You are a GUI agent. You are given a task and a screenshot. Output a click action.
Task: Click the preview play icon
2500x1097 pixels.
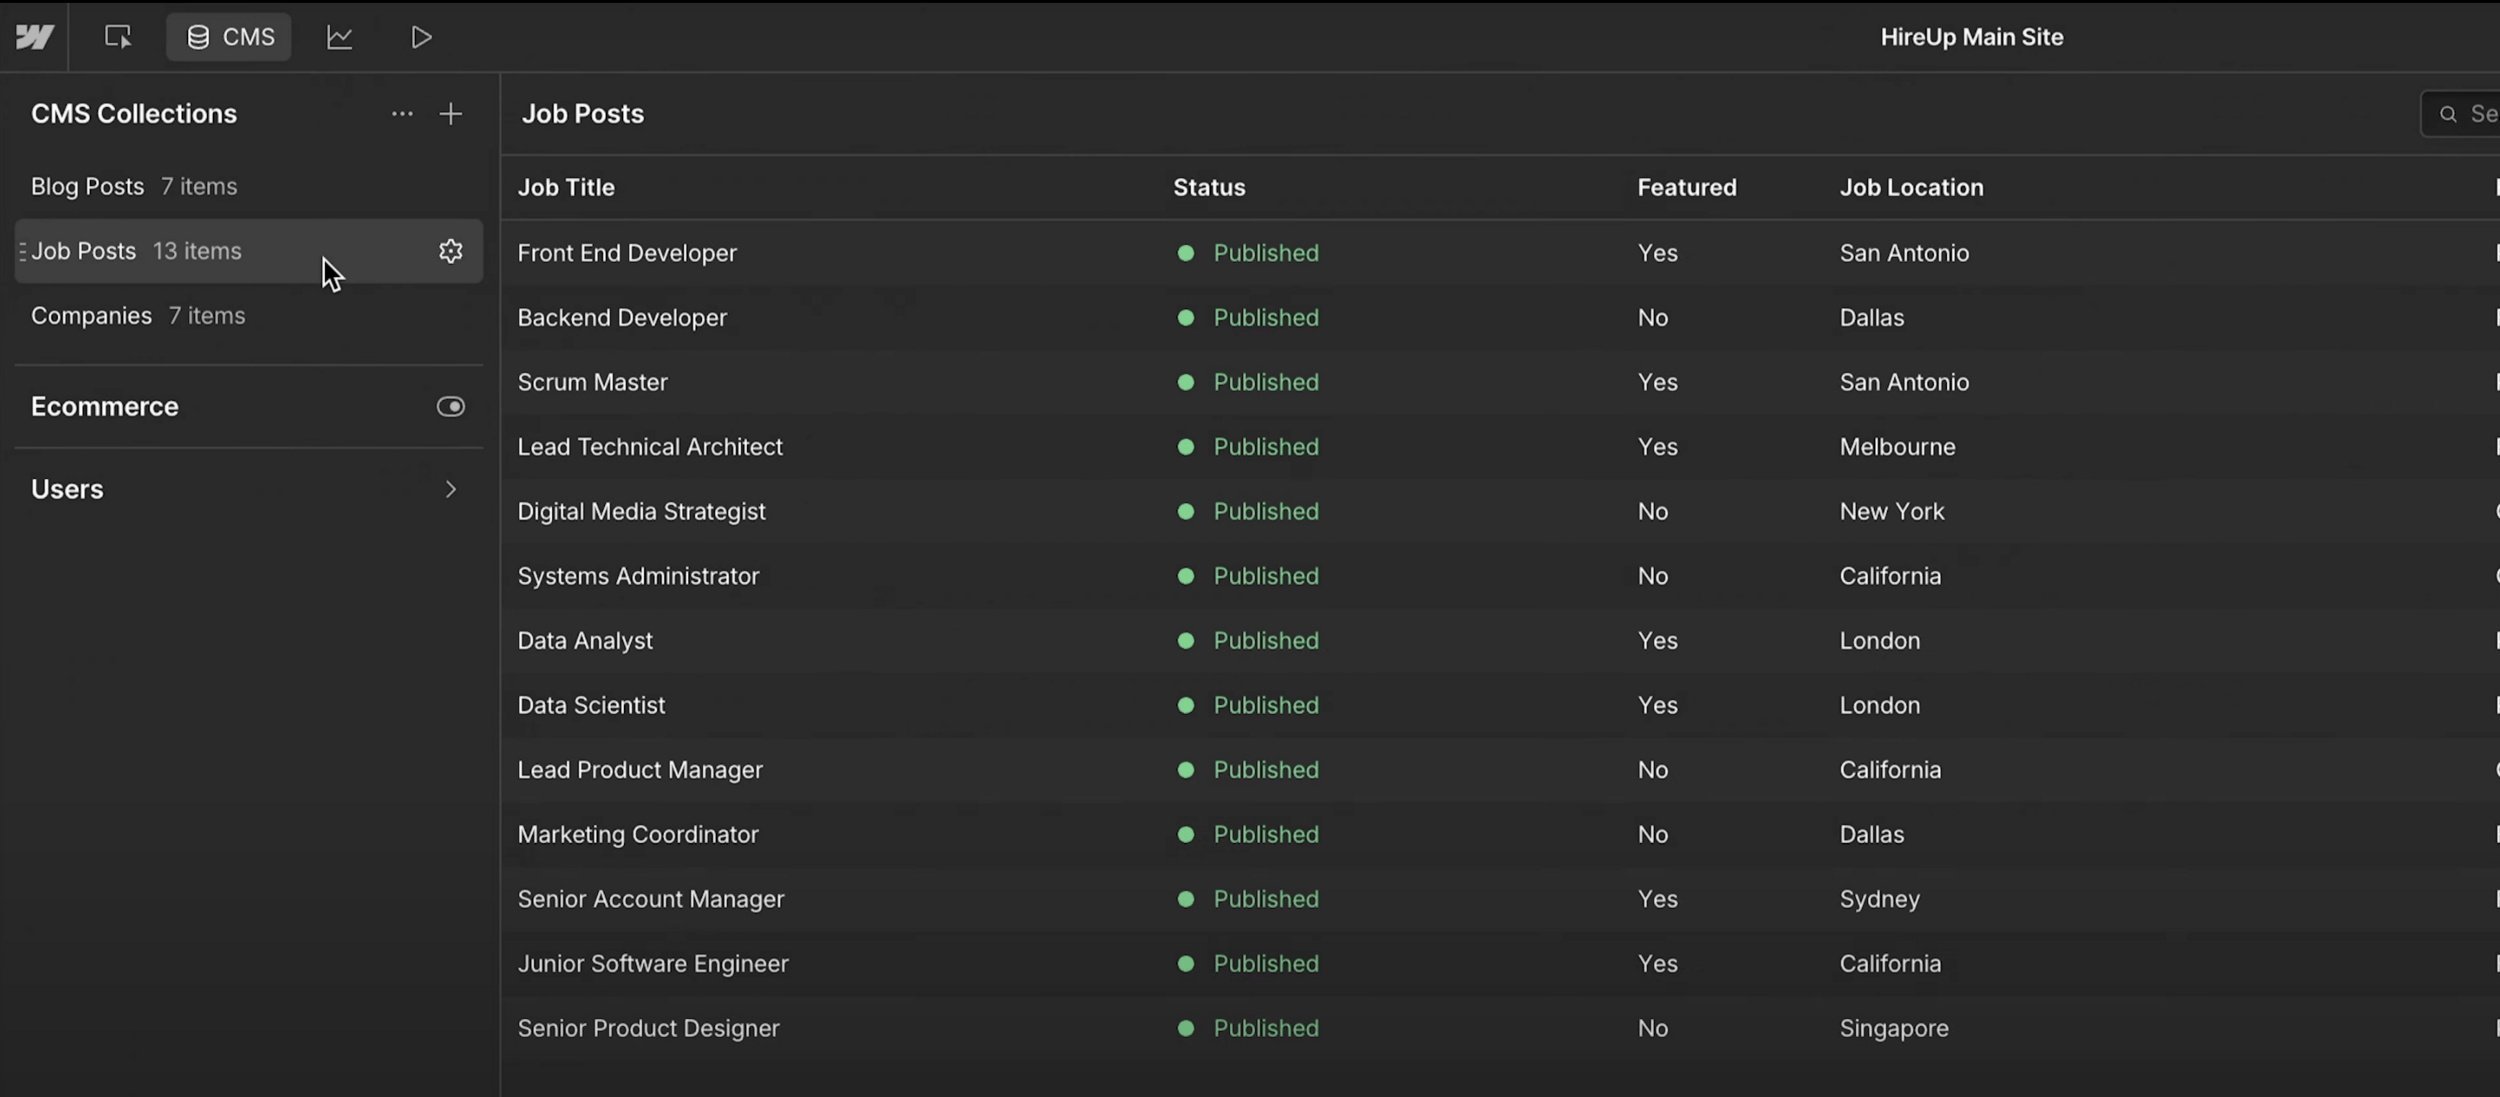[x=421, y=38]
